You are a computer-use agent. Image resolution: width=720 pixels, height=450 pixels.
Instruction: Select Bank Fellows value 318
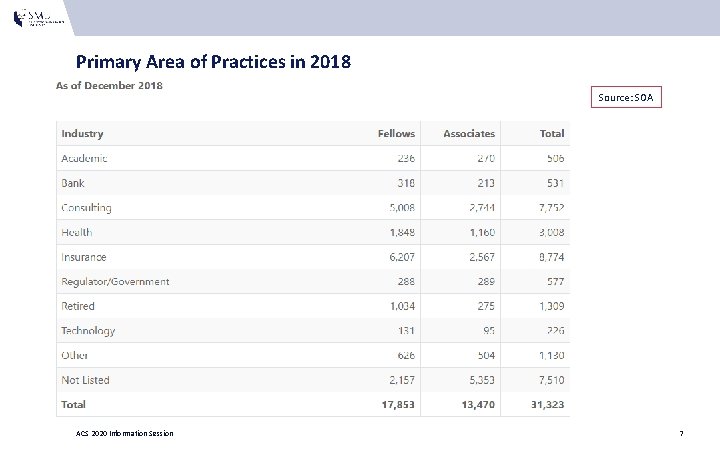[406, 183]
